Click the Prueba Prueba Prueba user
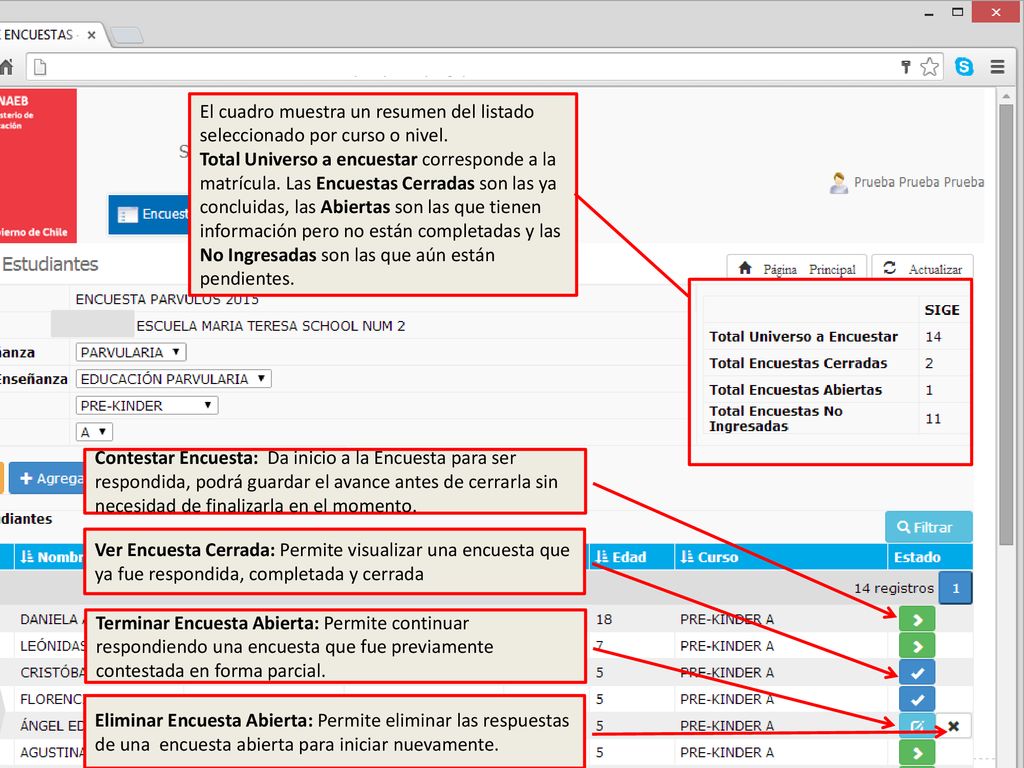This screenshot has width=1024, height=768. pyautogui.click(x=919, y=182)
